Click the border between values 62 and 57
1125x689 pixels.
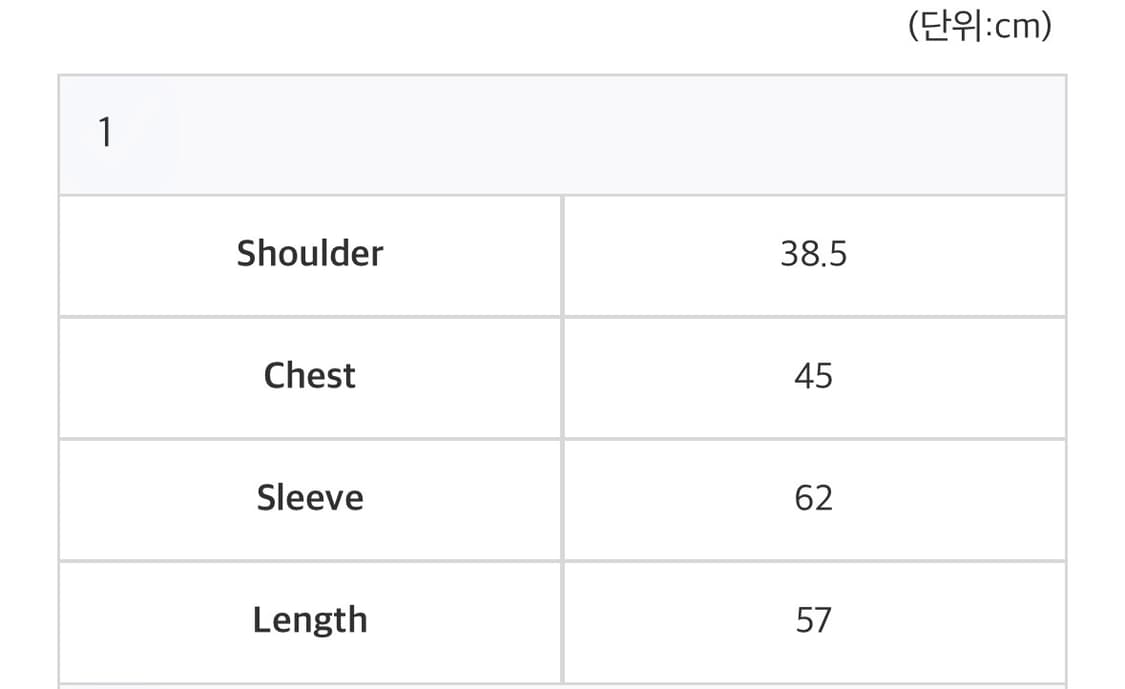pos(813,560)
